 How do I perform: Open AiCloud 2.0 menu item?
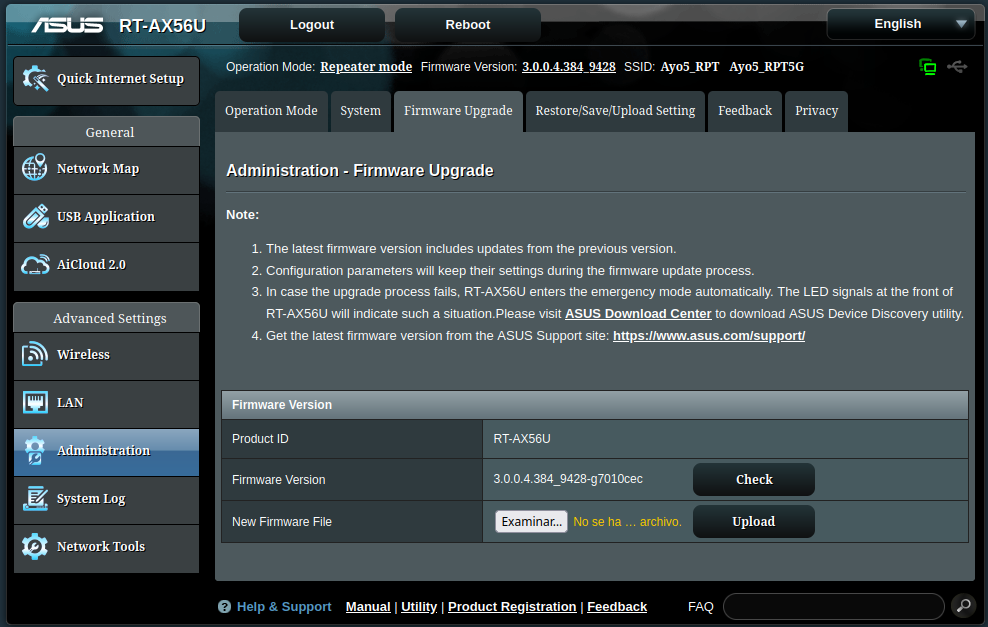(106, 265)
